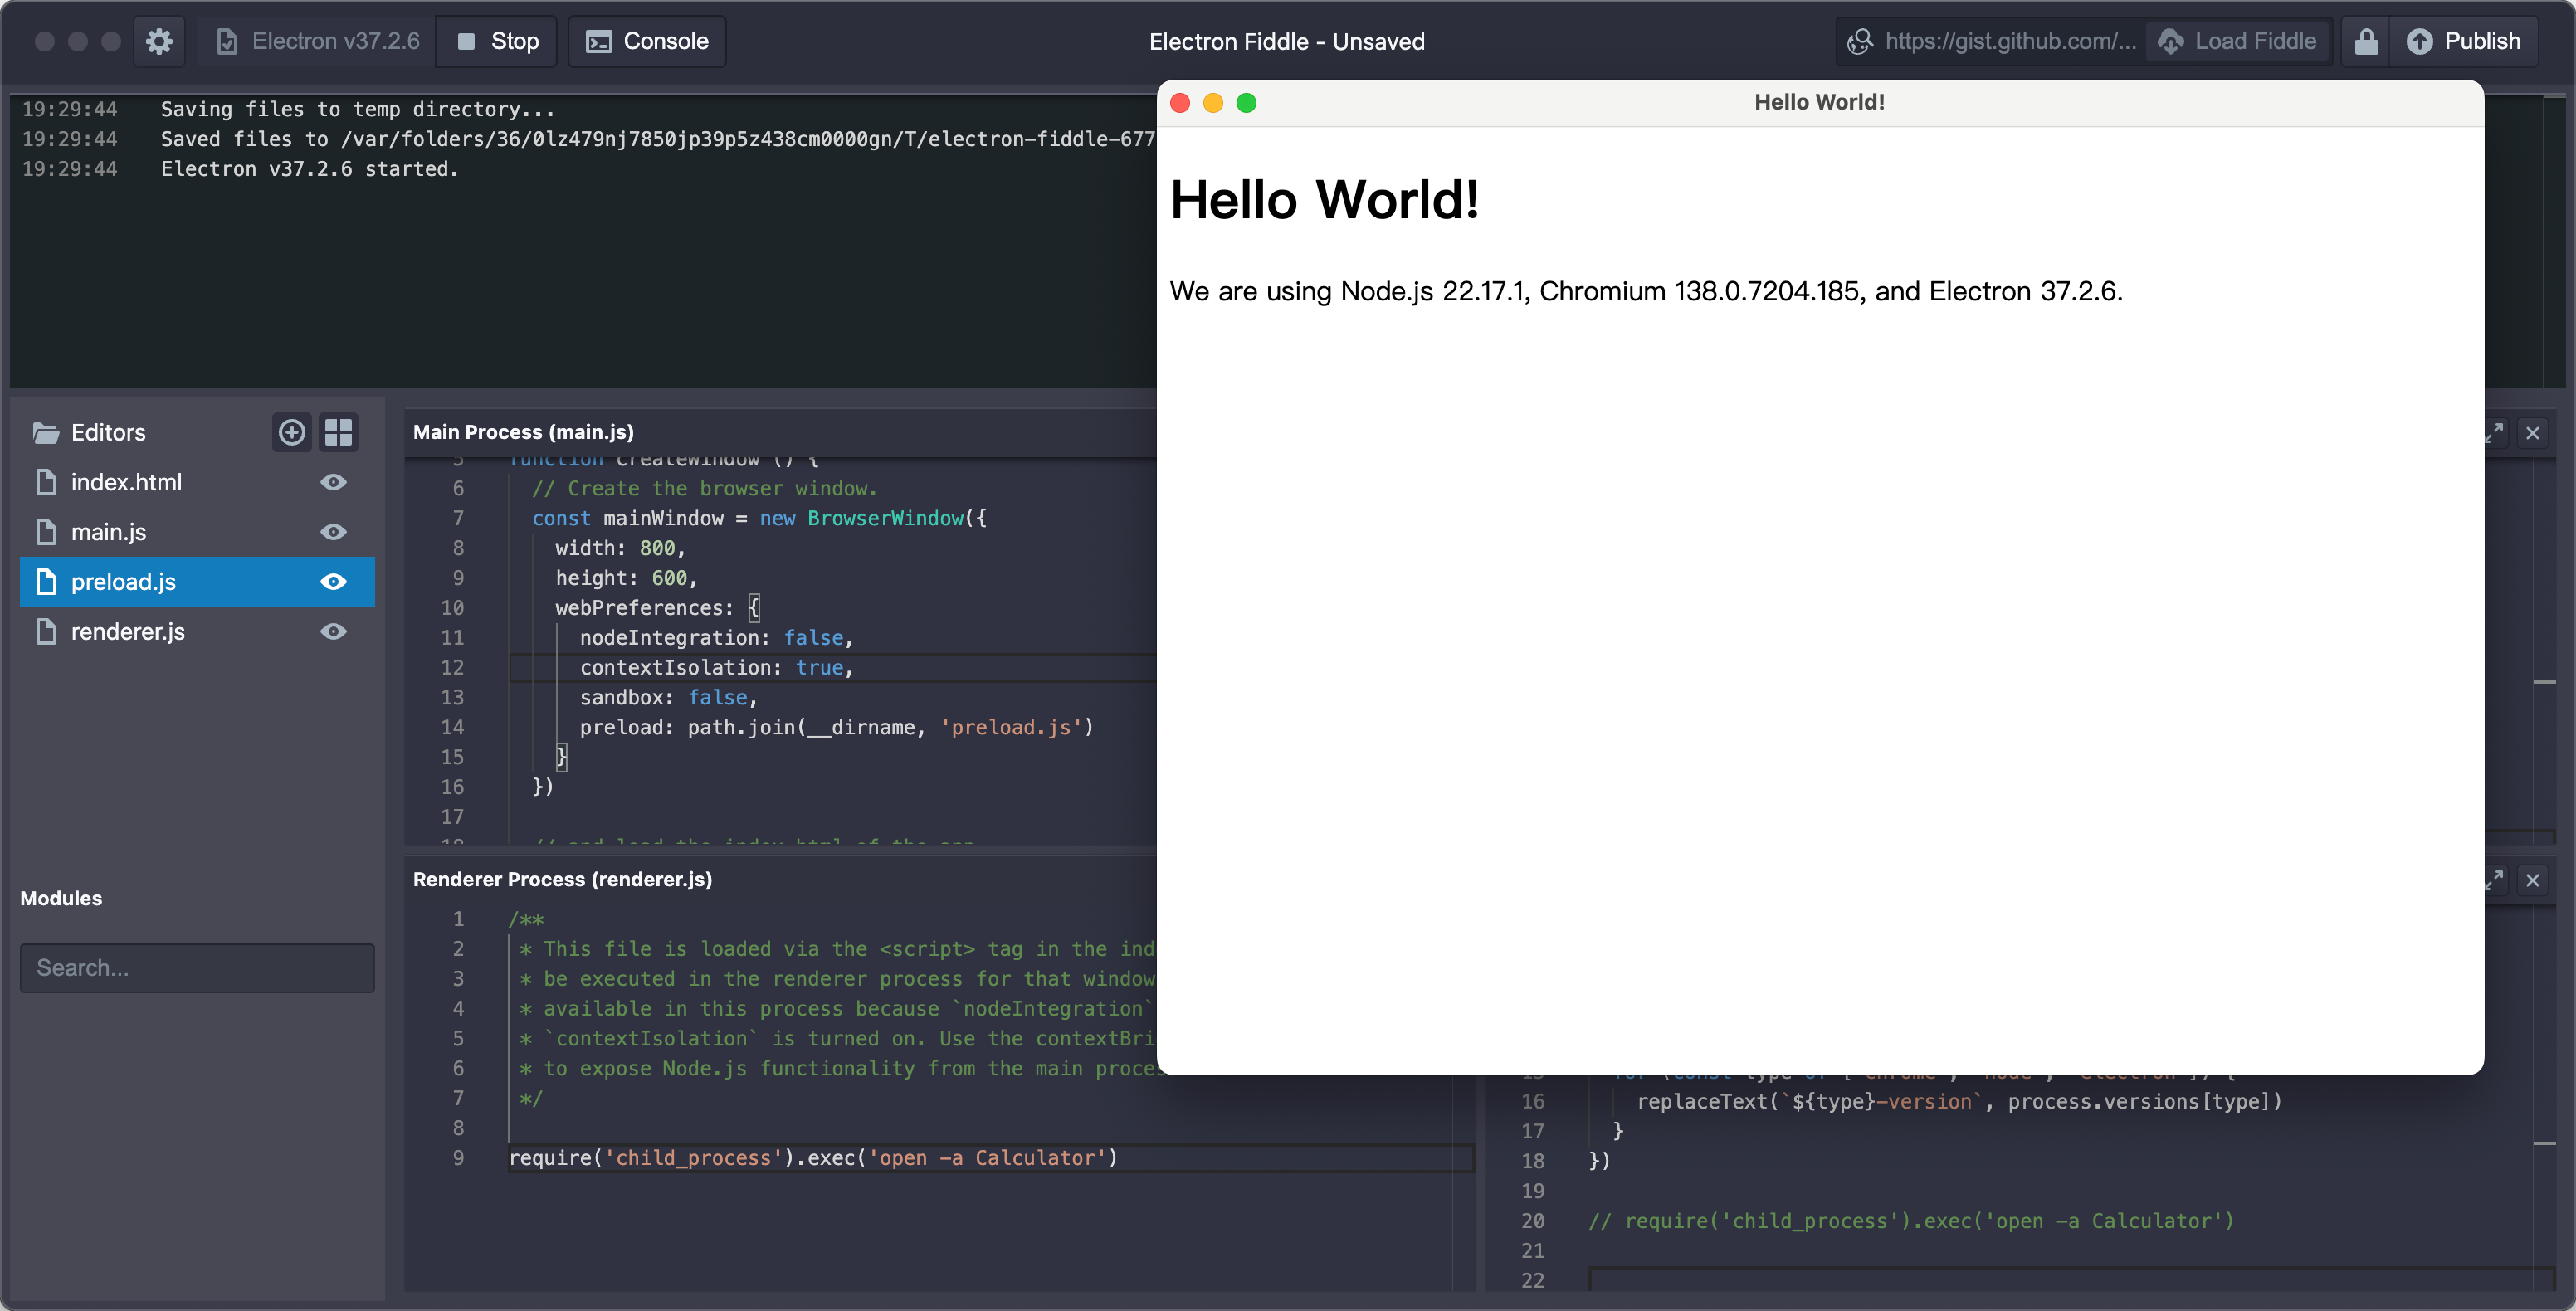The width and height of the screenshot is (2576, 1311).
Task: Click the Main Process (main.js) pane title
Action: [523, 432]
